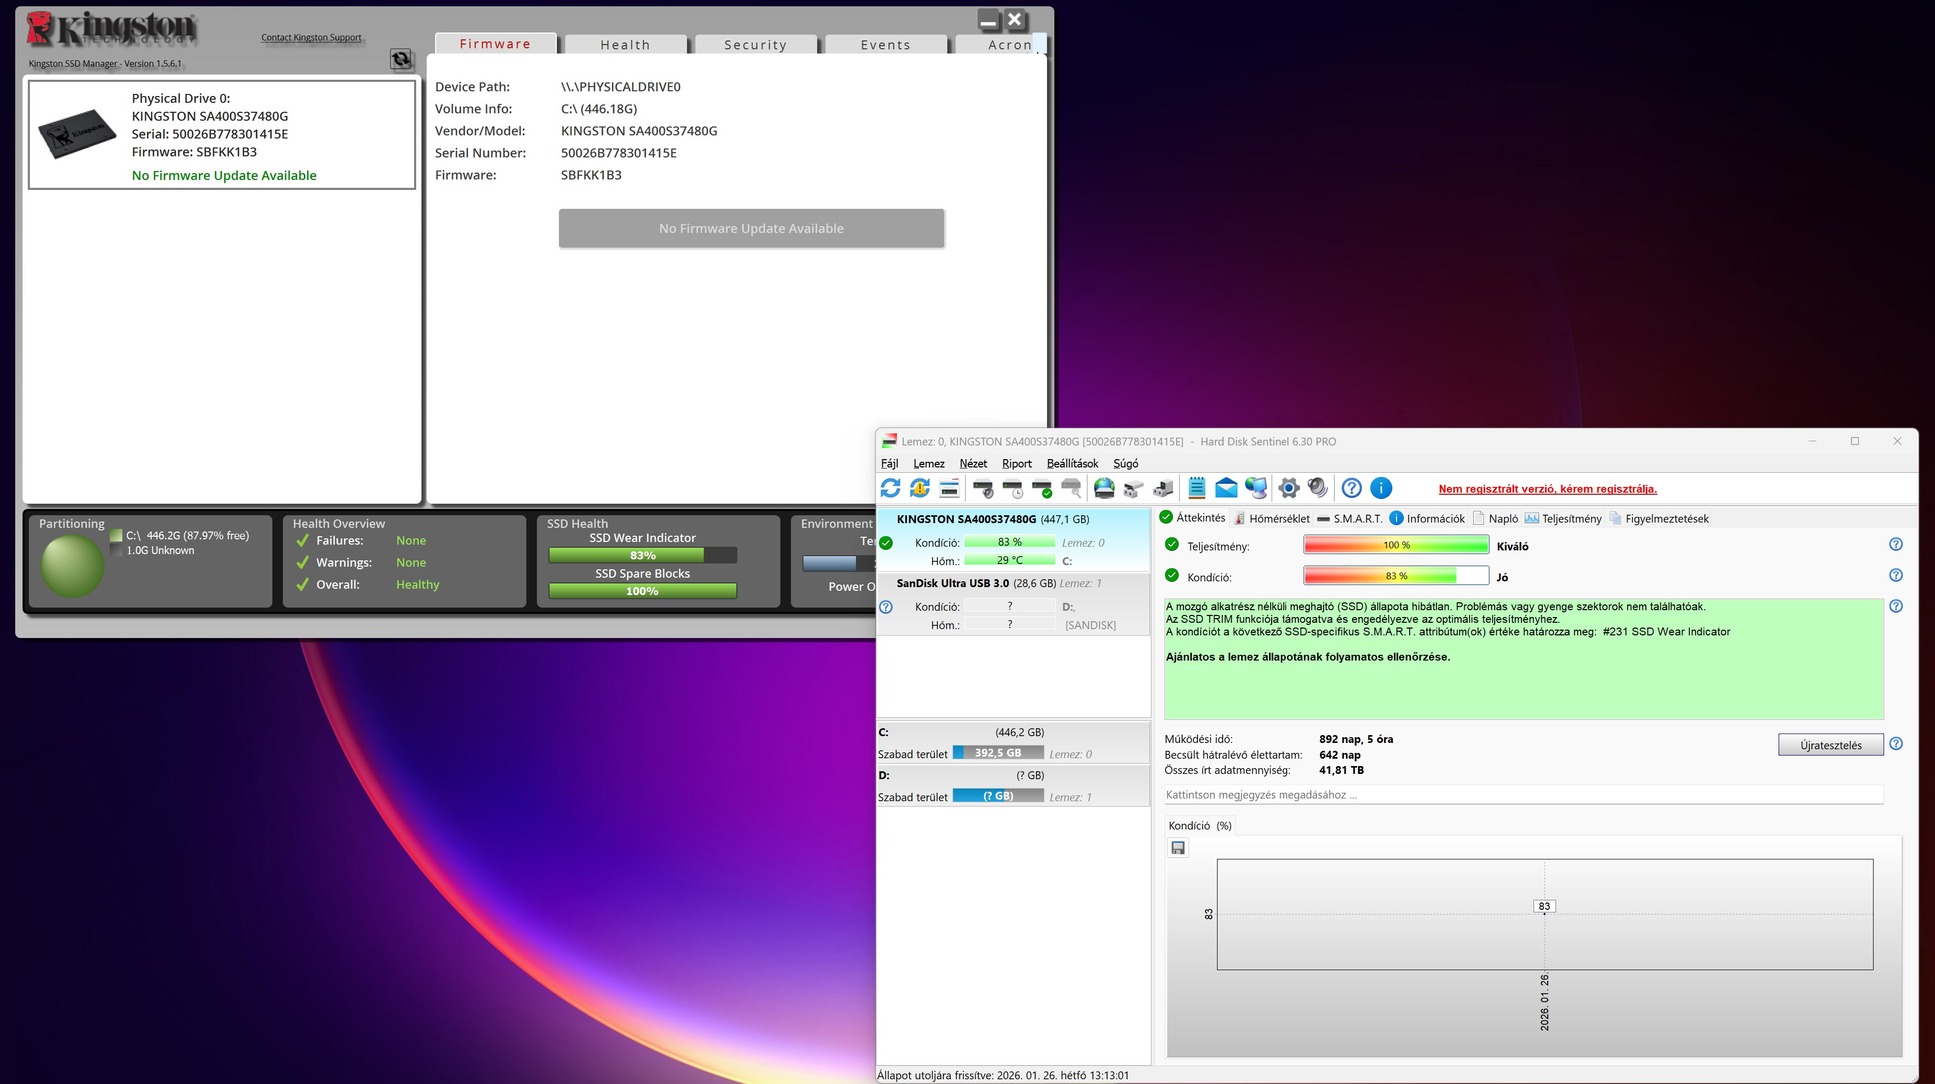Viewport: 1935px width, 1084px height.
Task: Click the email envelope toolbar icon
Action: tap(1226, 488)
